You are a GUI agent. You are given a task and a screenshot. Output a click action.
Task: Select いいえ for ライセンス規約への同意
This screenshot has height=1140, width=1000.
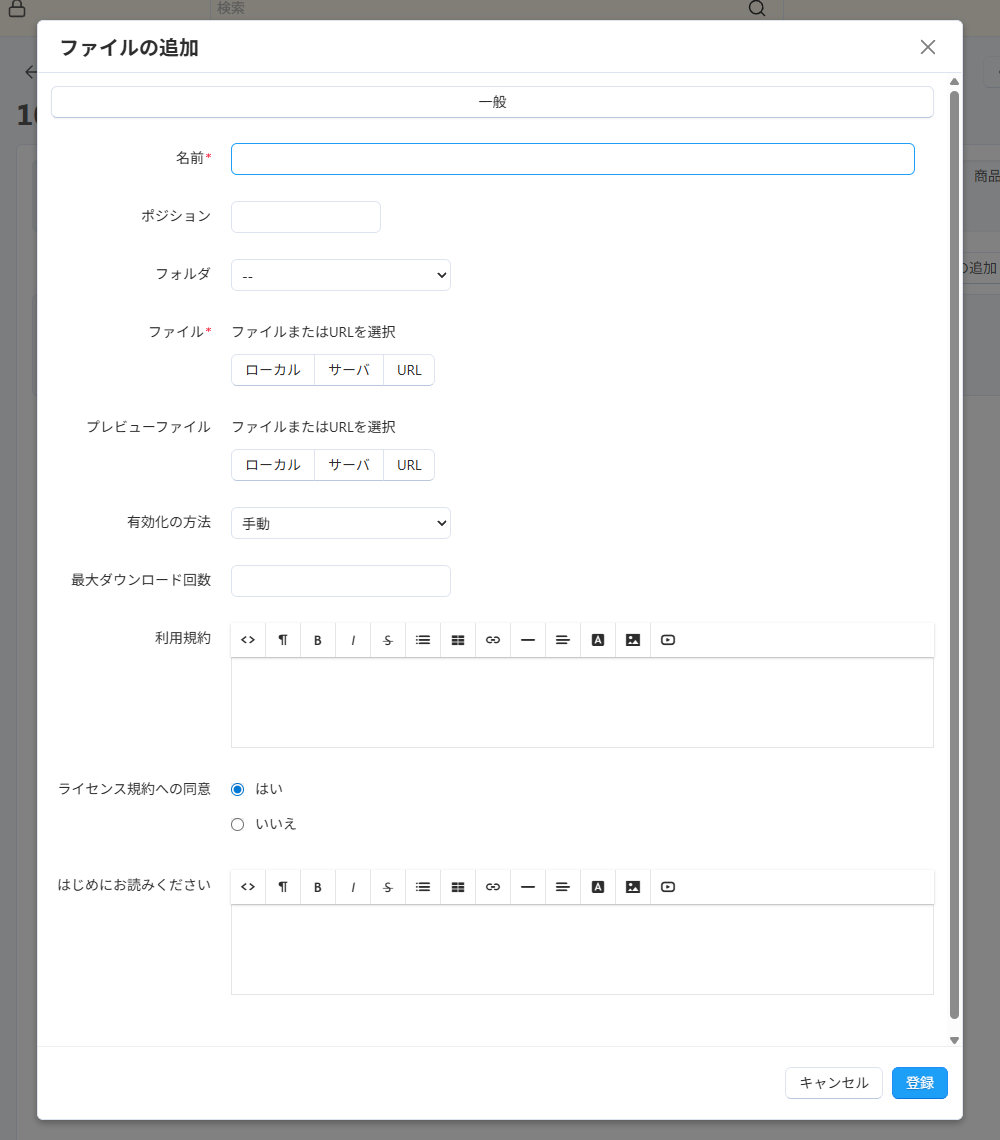[x=237, y=824]
